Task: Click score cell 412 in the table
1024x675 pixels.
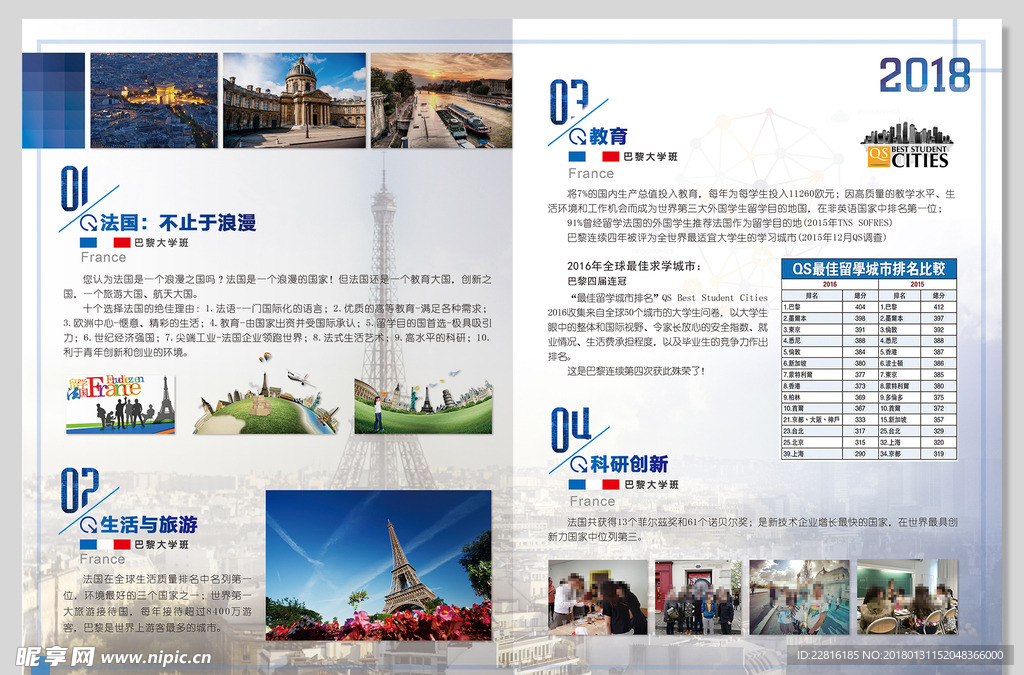Action: 938,307
